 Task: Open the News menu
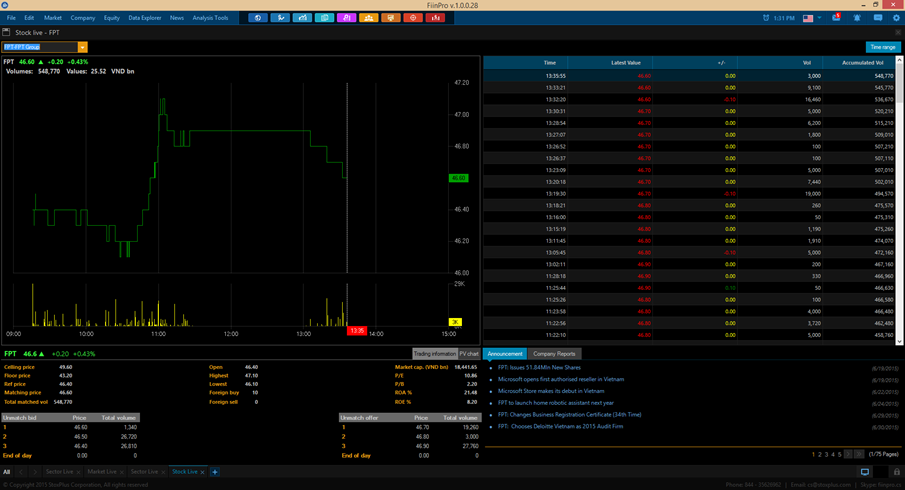177,18
